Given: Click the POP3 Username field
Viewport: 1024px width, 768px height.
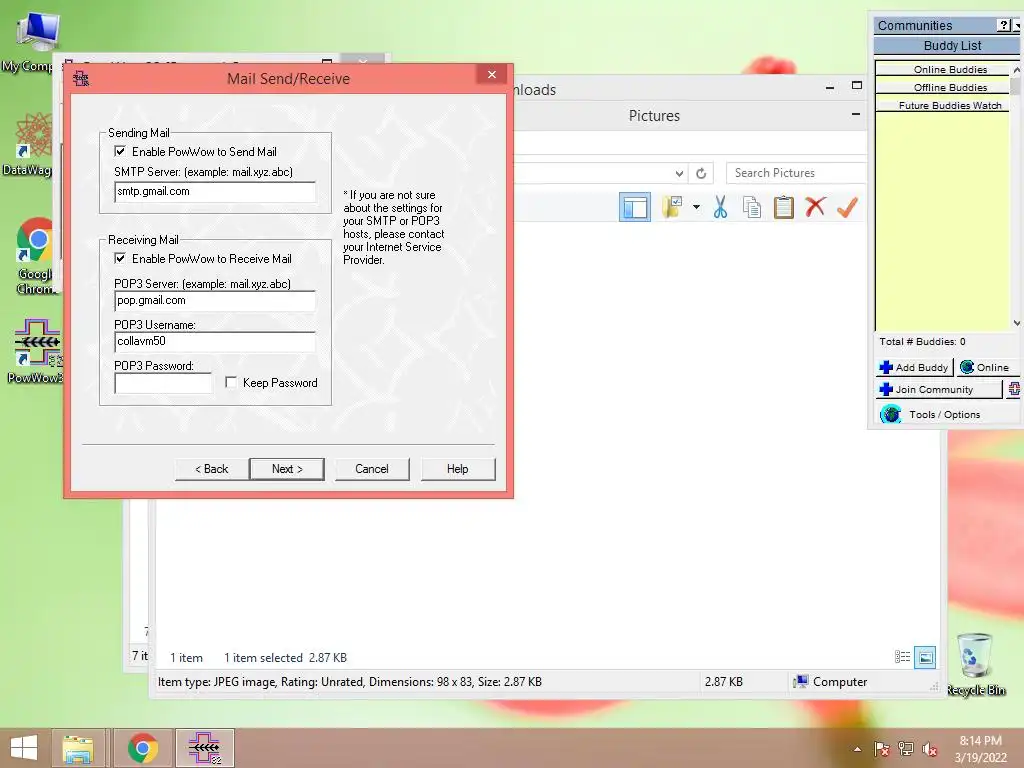Looking at the screenshot, I should tap(215, 342).
